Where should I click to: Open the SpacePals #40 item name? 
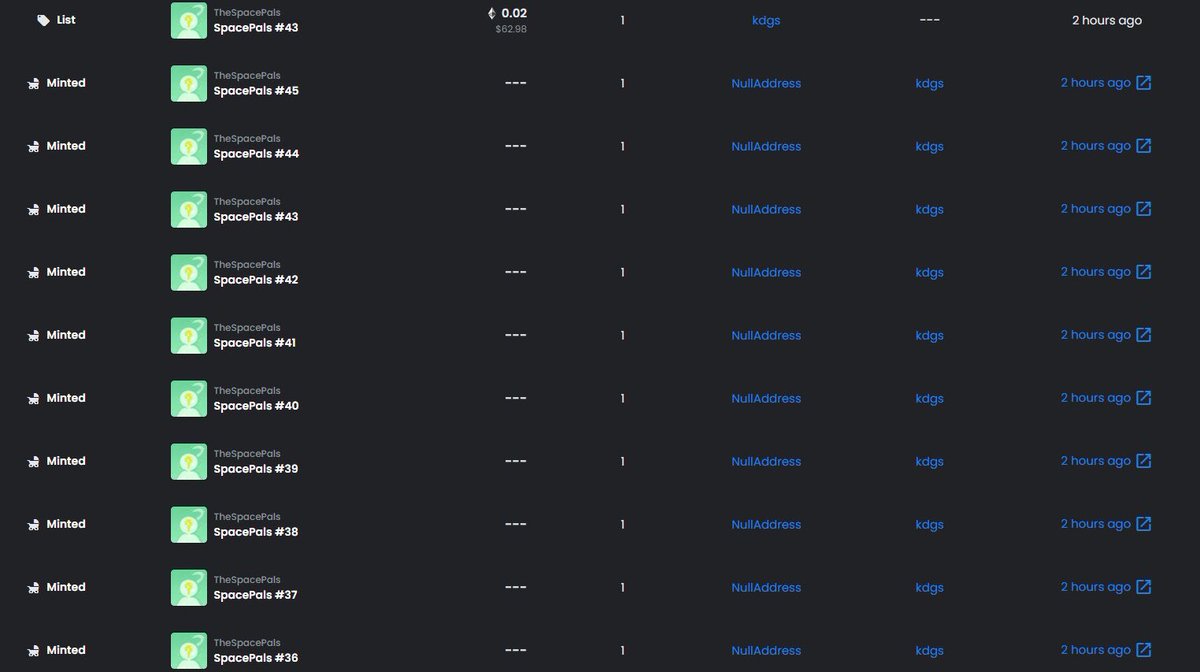[256, 406]
